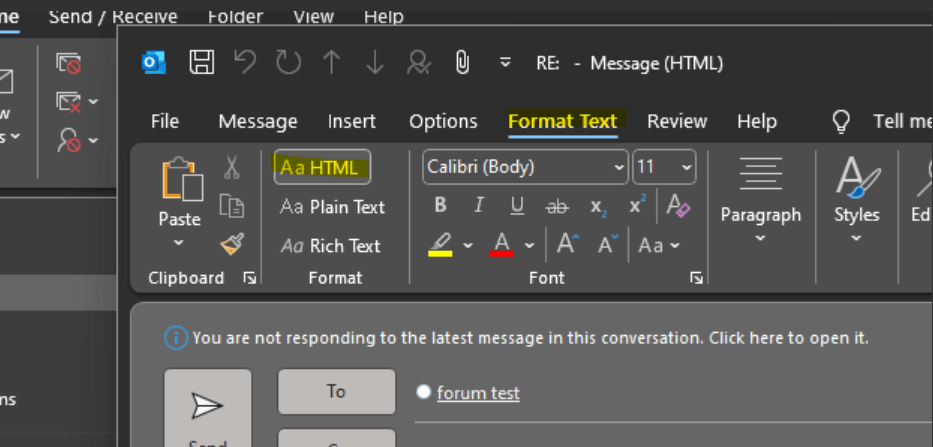Click the Copy icon in Clipboard group

231,205
